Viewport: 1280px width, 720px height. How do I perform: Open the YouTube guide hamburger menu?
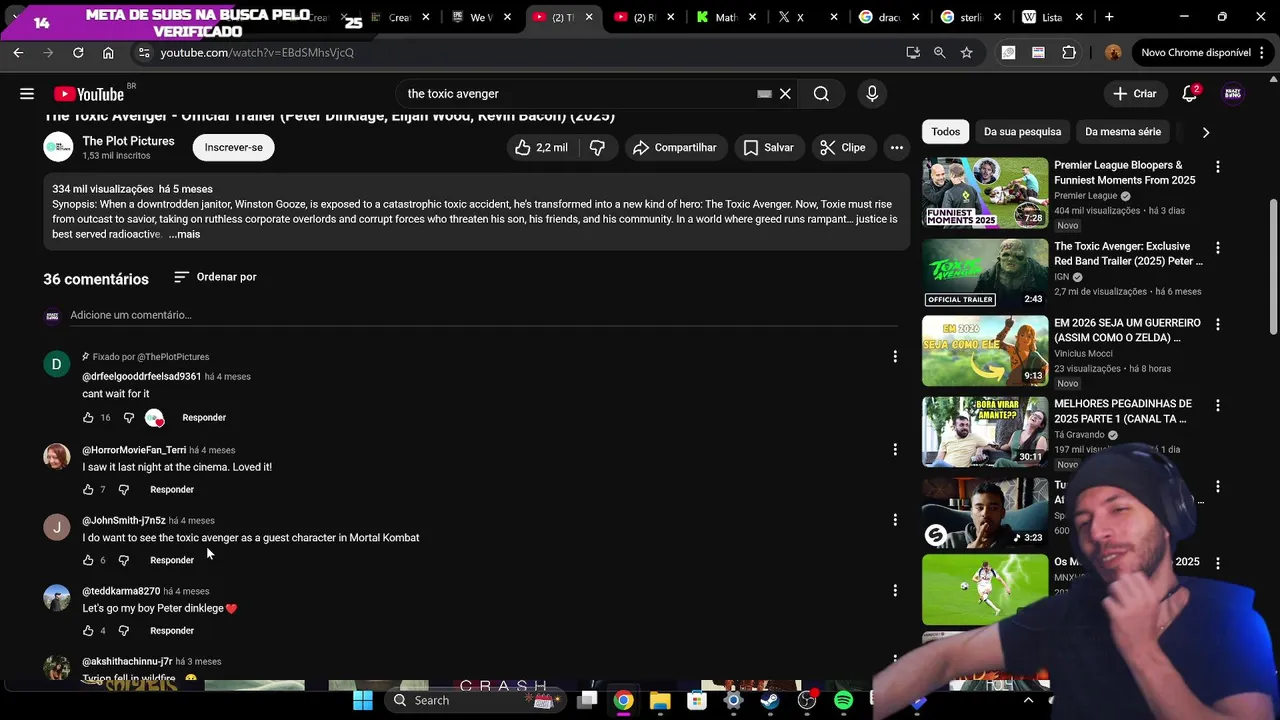27,94
